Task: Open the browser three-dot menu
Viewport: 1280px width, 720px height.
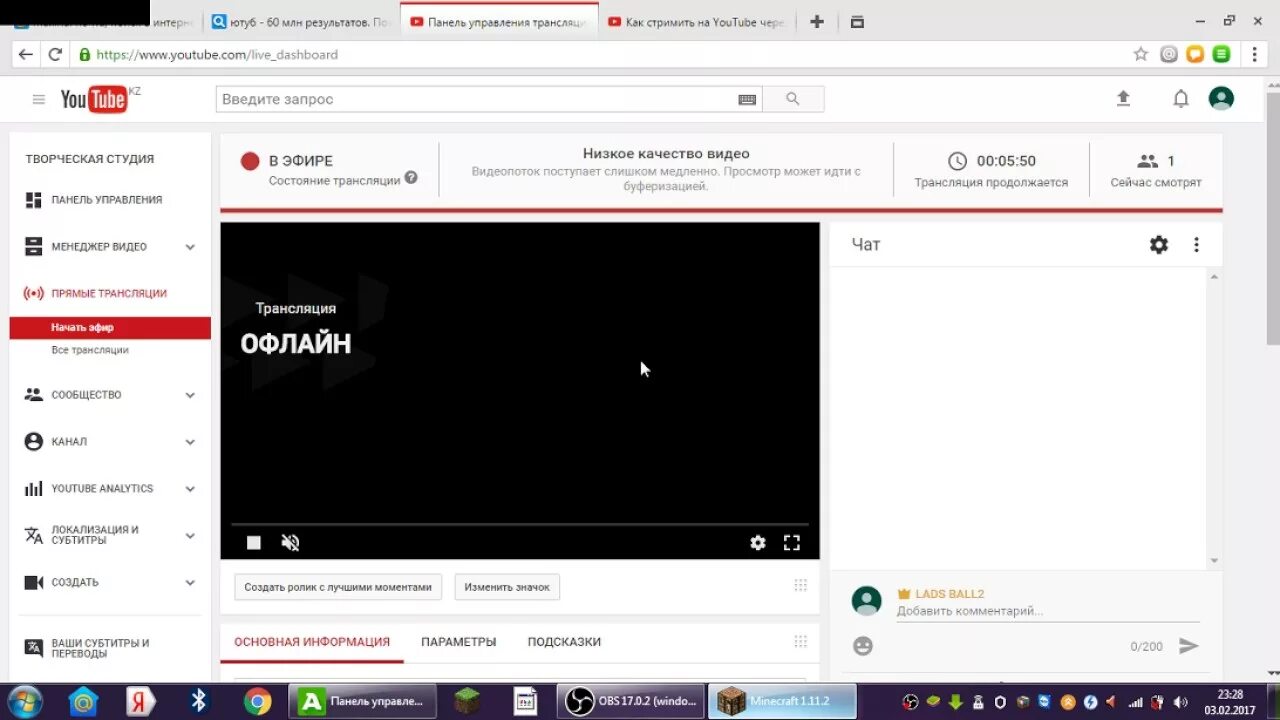Action: [x=1254, y=55]
